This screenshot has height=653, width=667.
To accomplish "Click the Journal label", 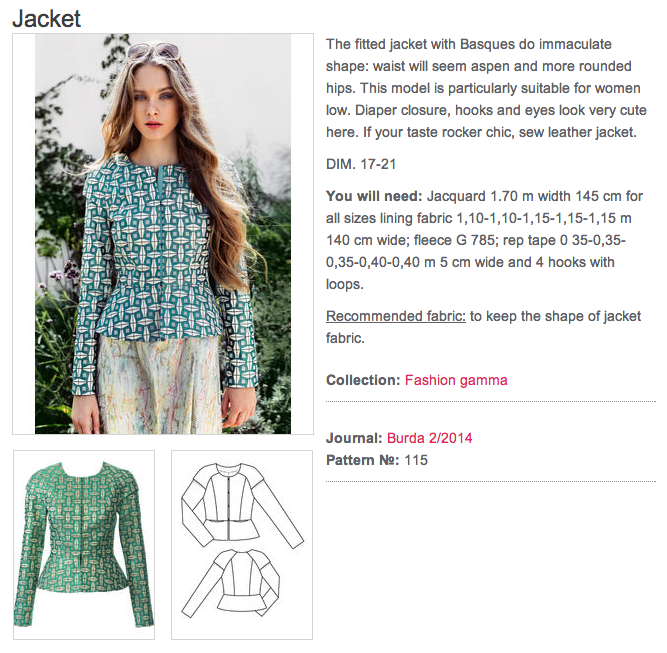I will (x=354, y=438).
